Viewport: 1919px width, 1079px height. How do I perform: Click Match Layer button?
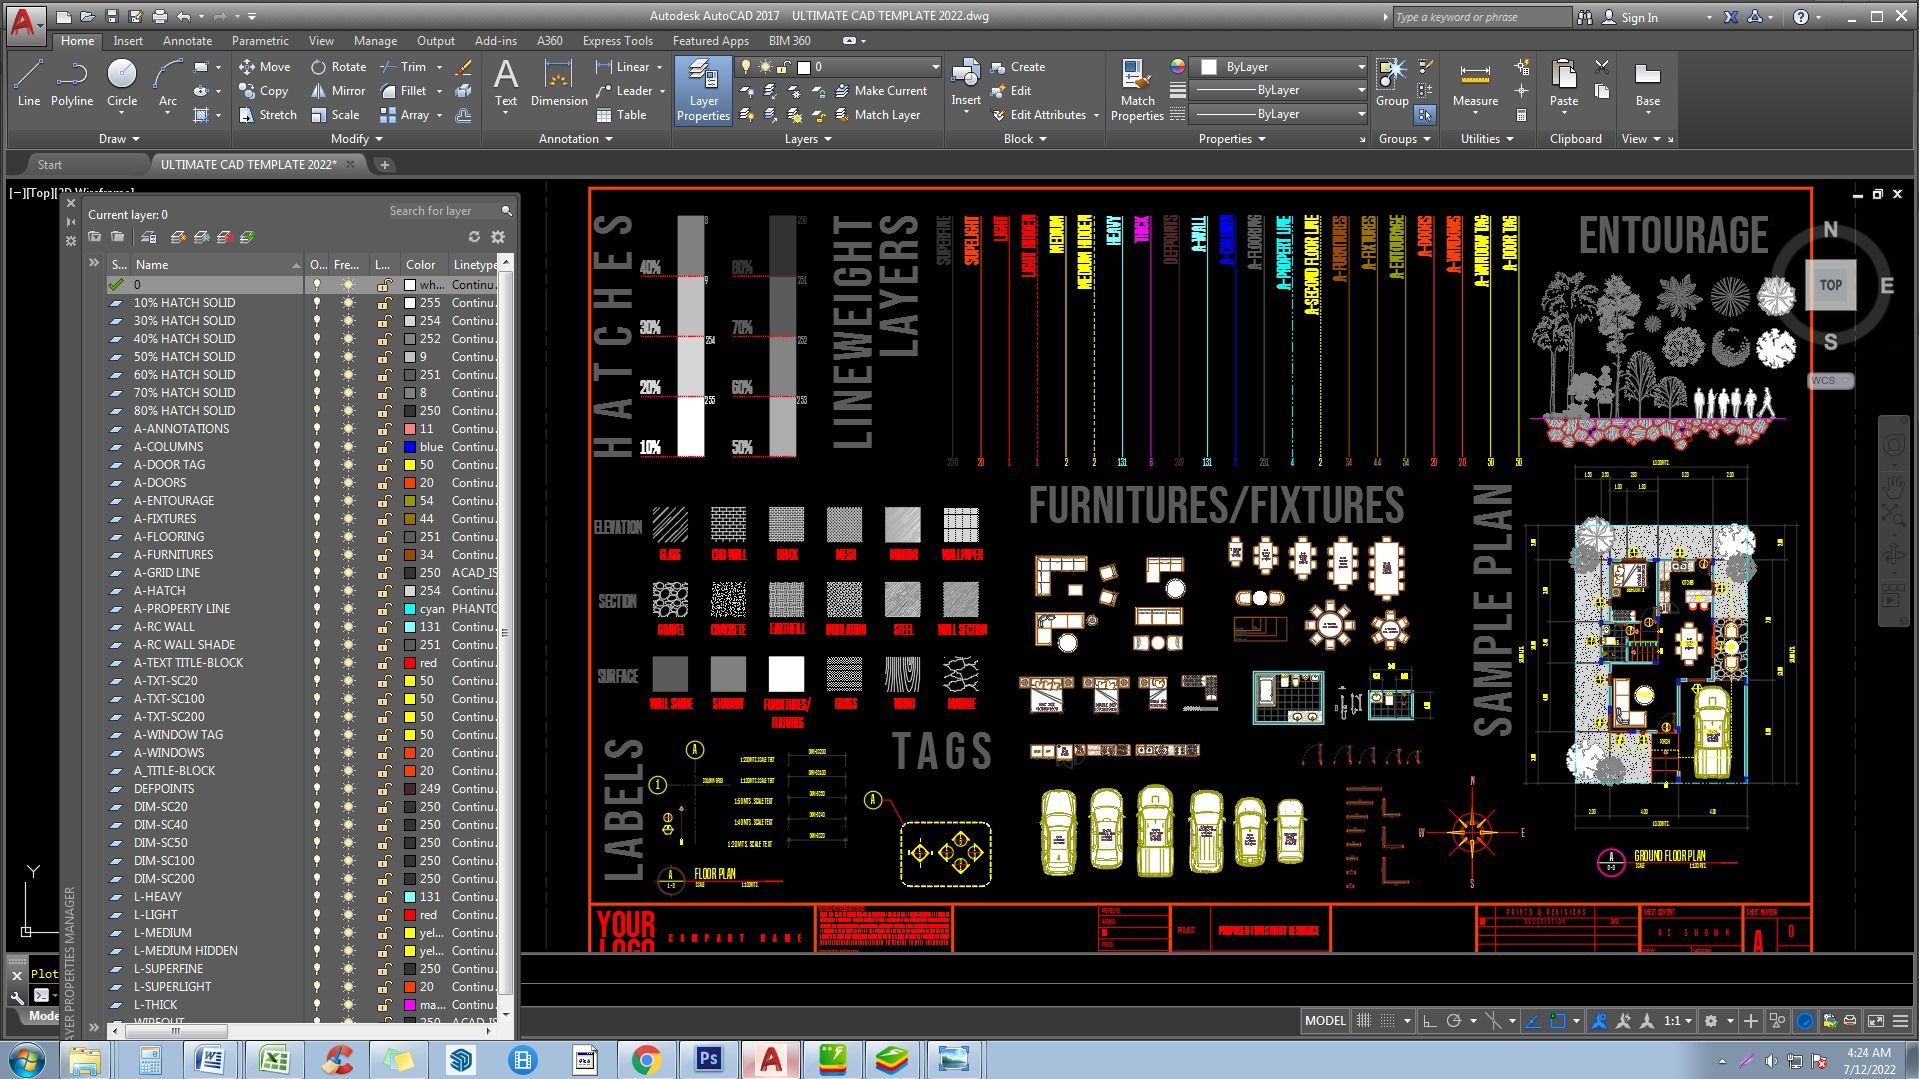(x=876, y=115)
